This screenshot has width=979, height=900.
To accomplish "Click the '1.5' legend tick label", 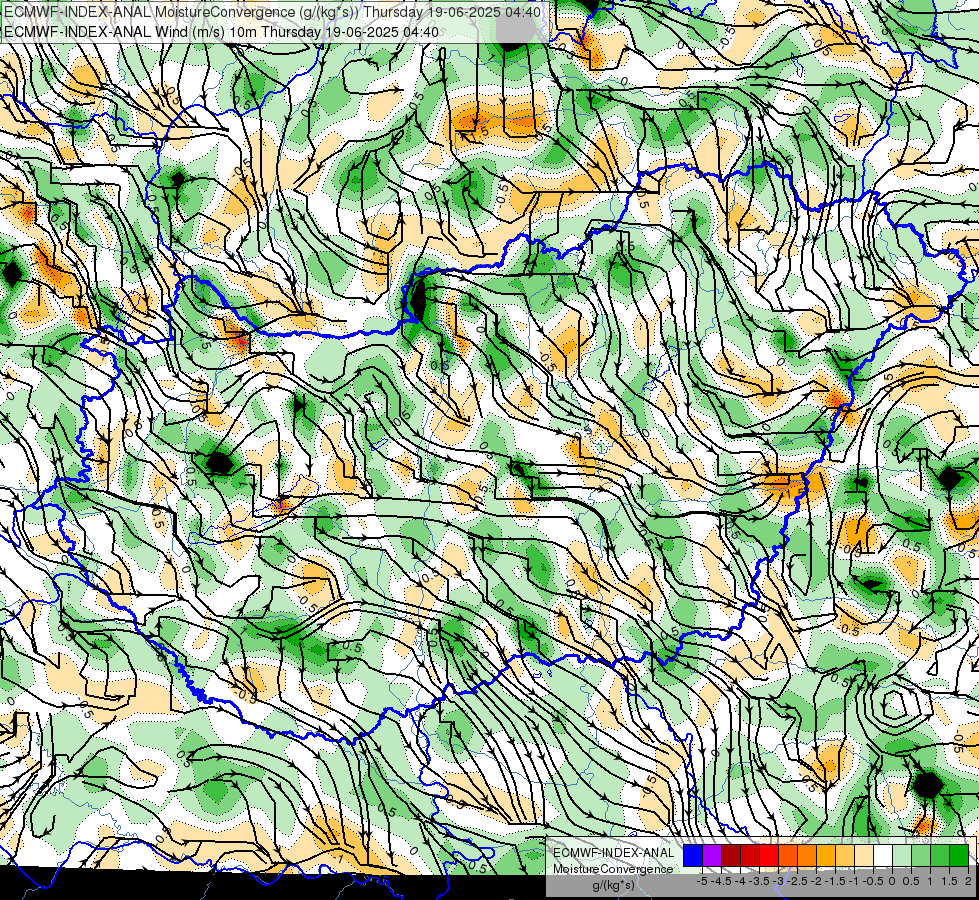I will [949, 881].
